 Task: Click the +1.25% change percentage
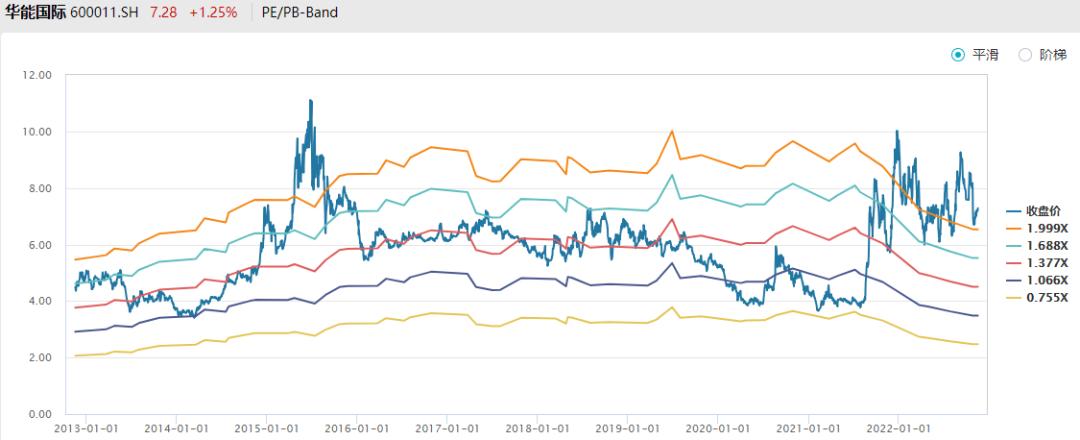click(213, 13)
